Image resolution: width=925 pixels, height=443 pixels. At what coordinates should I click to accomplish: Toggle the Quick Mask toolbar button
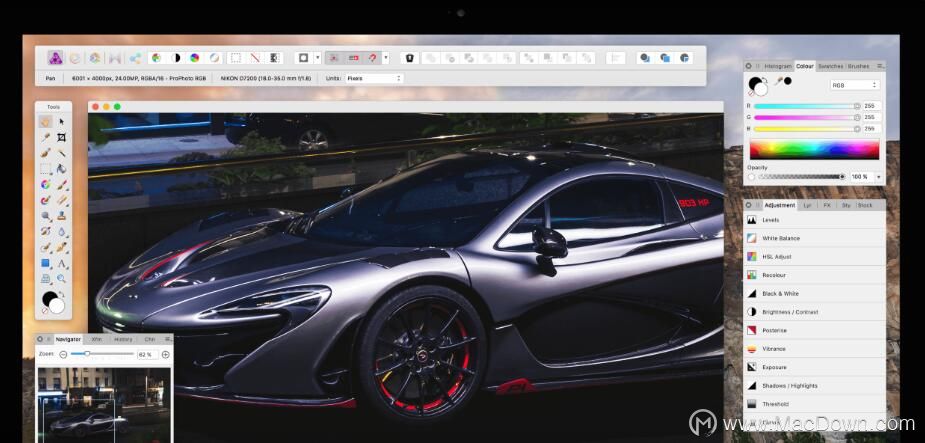303,58
